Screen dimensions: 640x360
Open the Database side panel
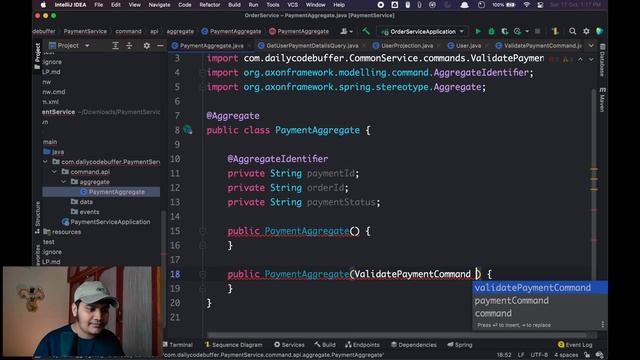[602, 60]
